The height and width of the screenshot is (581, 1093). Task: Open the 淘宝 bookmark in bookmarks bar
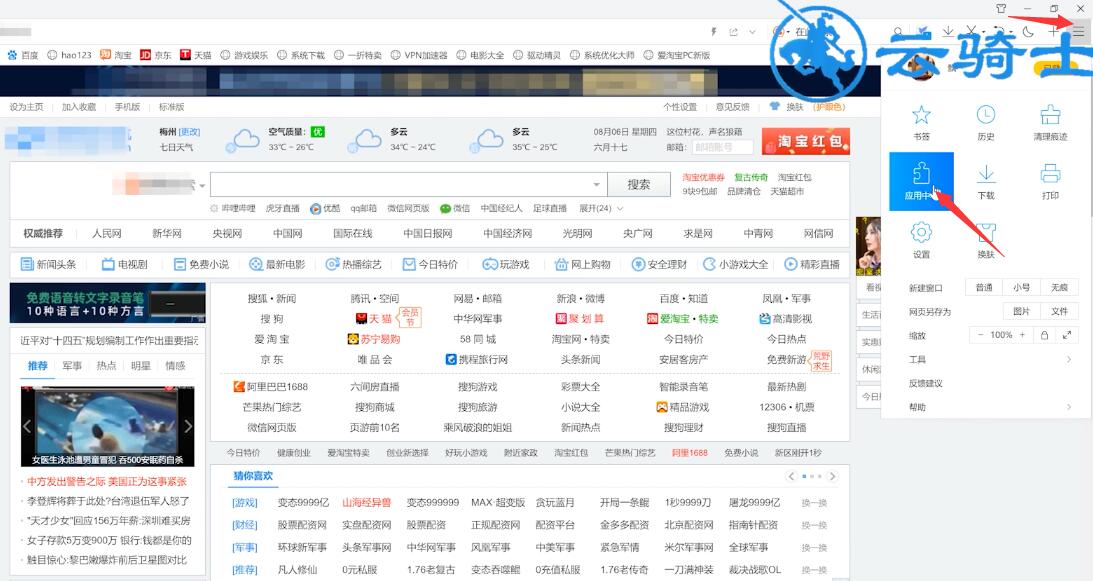116,55
